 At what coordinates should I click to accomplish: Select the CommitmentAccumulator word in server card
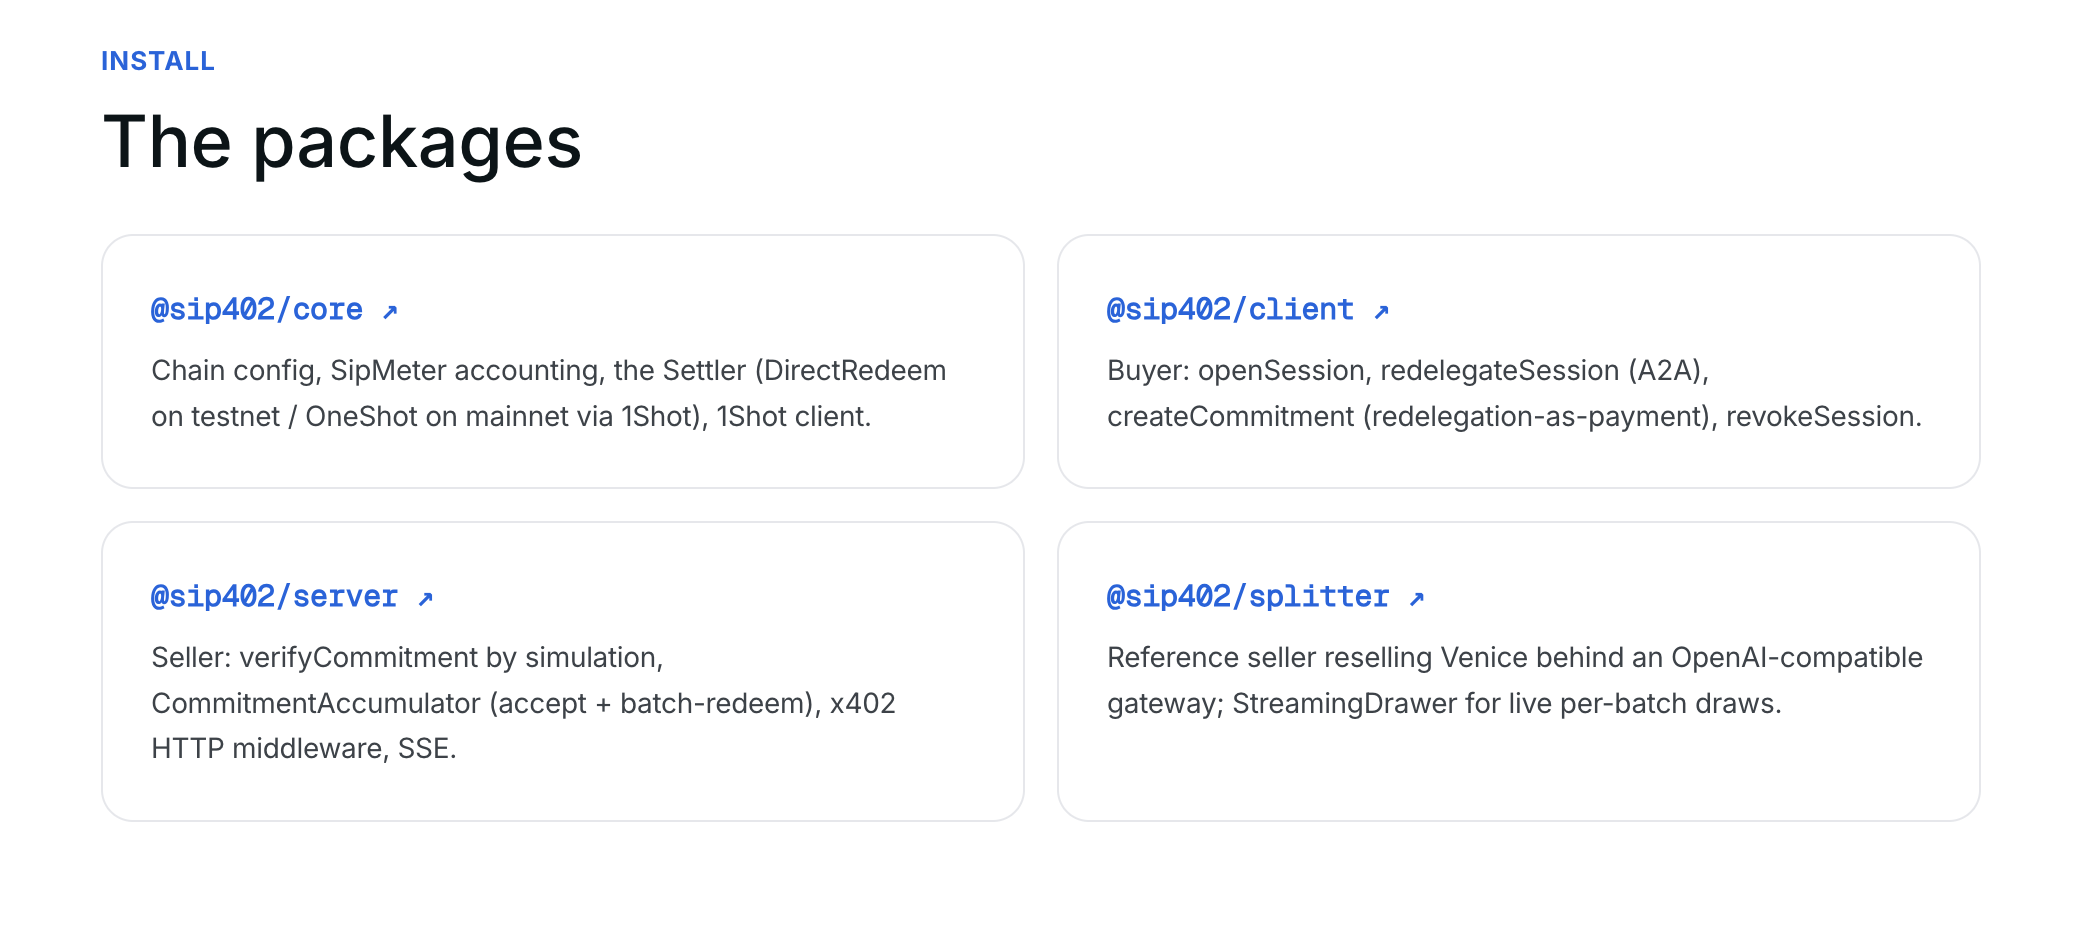[316, 704]
